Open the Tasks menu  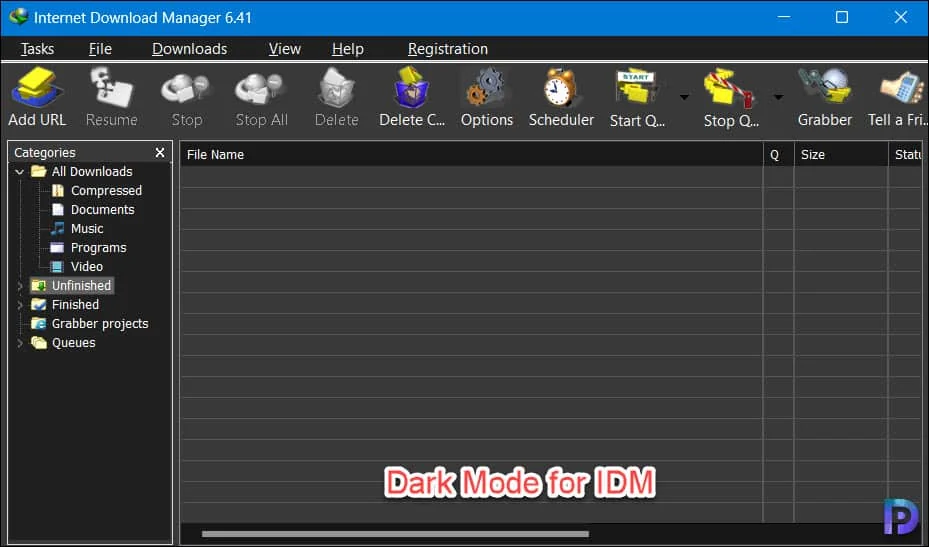[37, 49]
